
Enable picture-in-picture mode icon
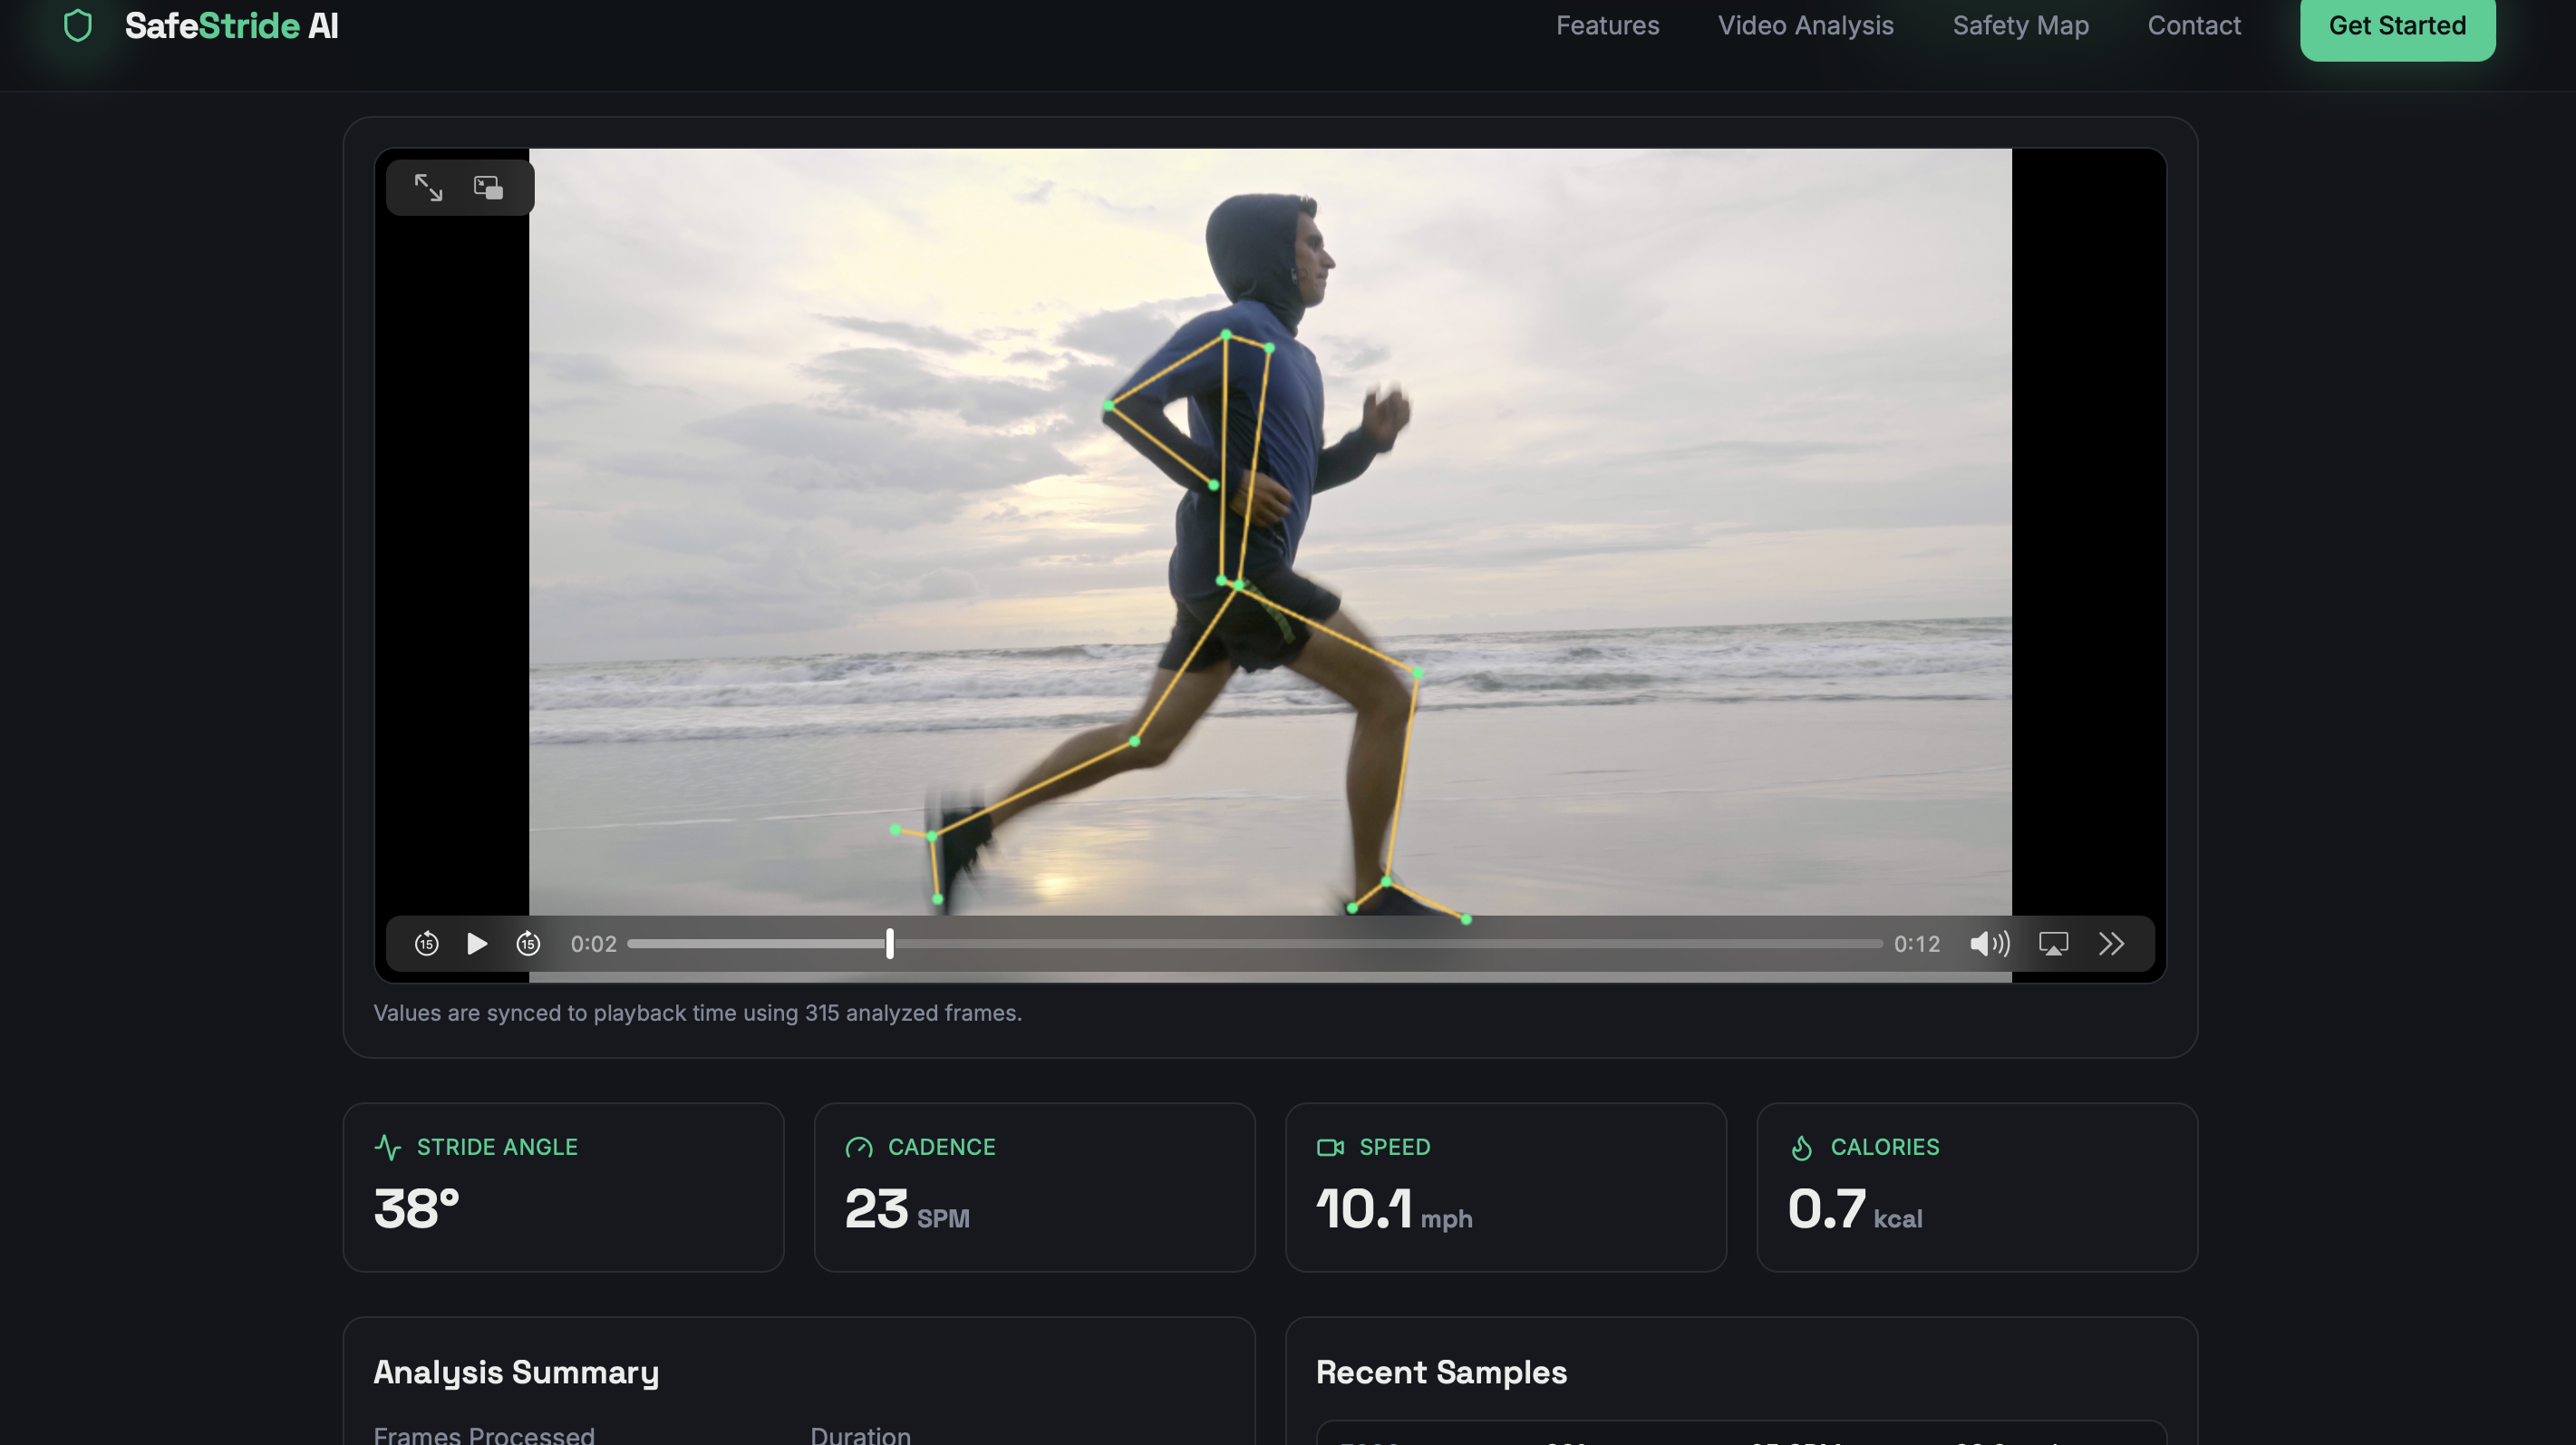(488, 187)
